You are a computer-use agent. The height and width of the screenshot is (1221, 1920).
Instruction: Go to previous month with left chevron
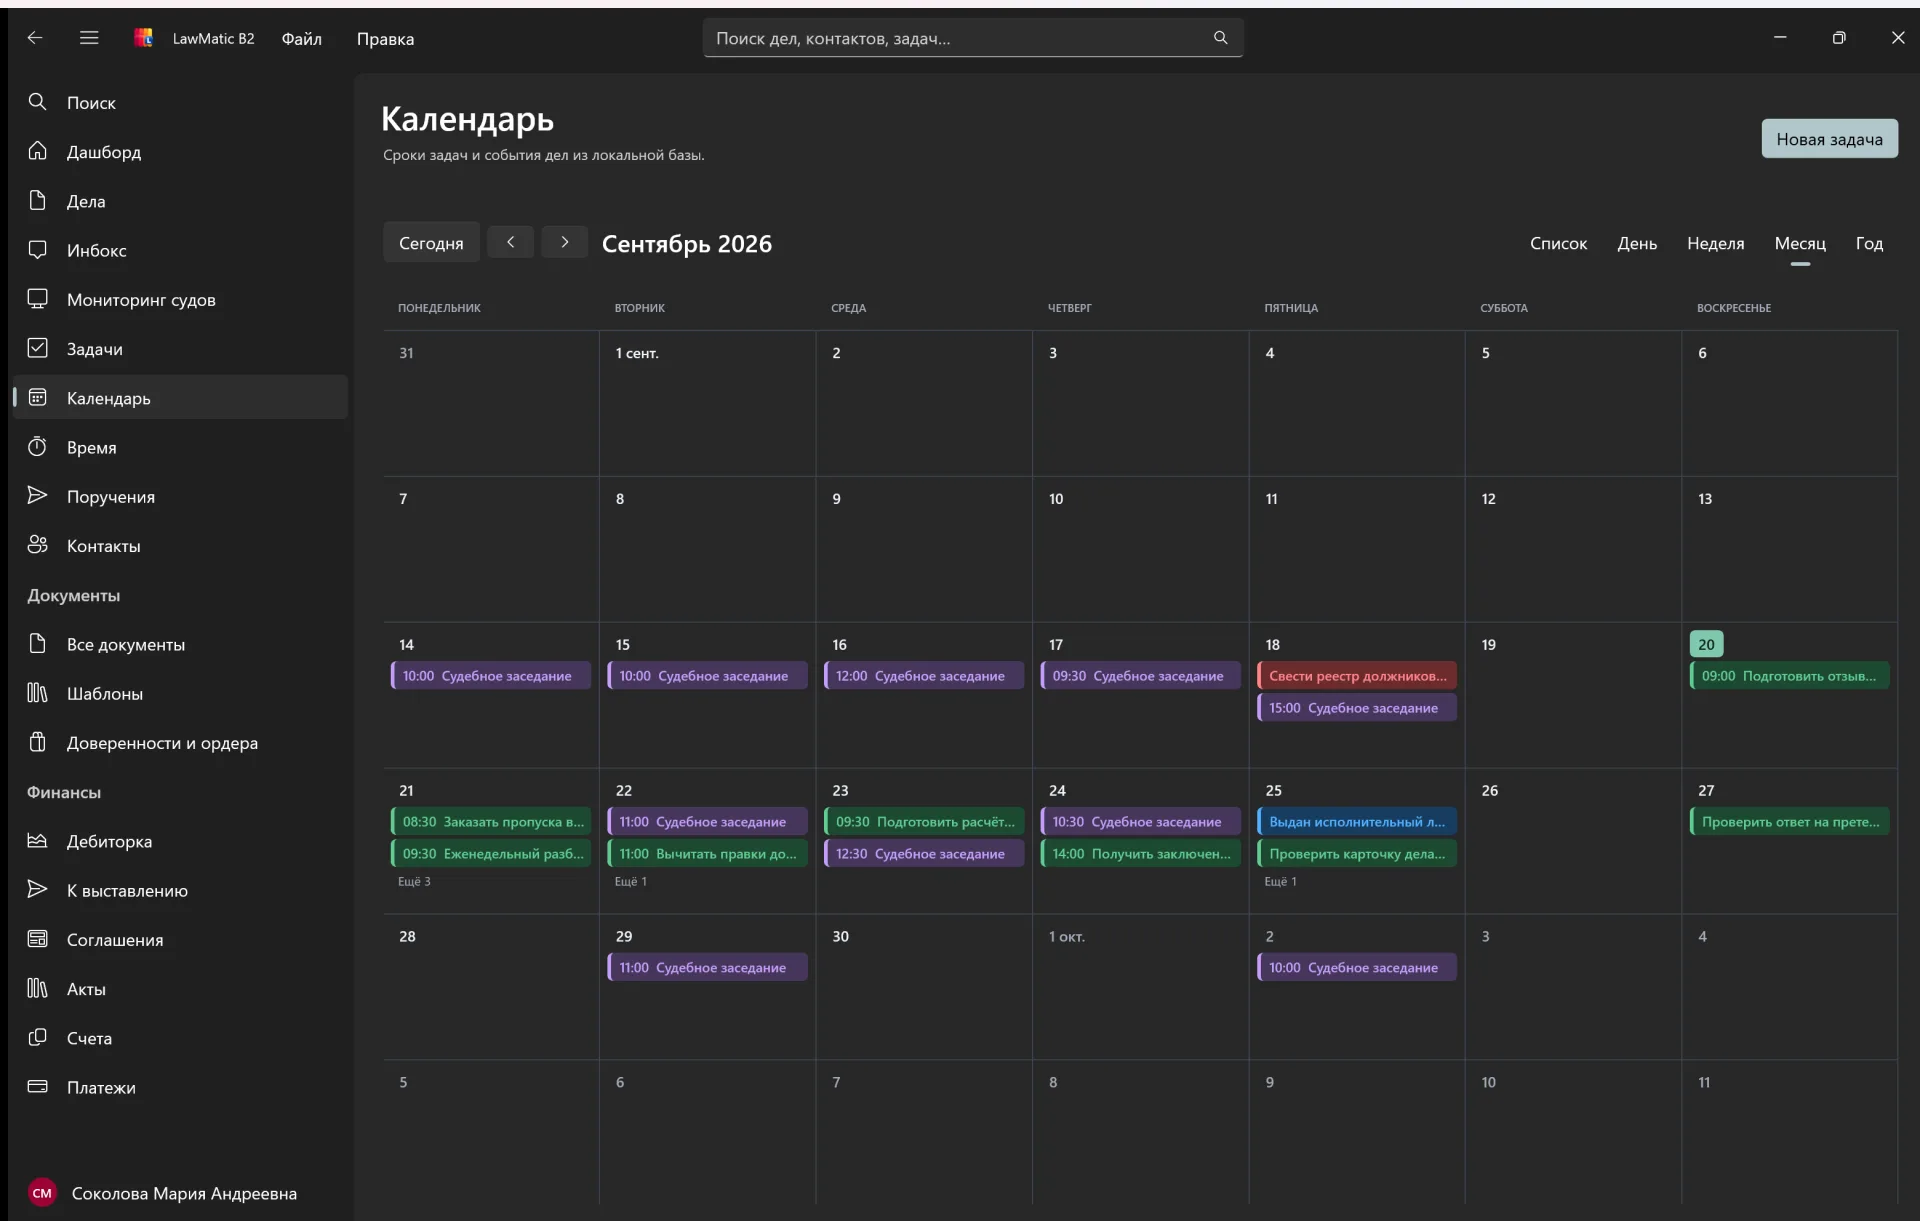tap(510, 242)
